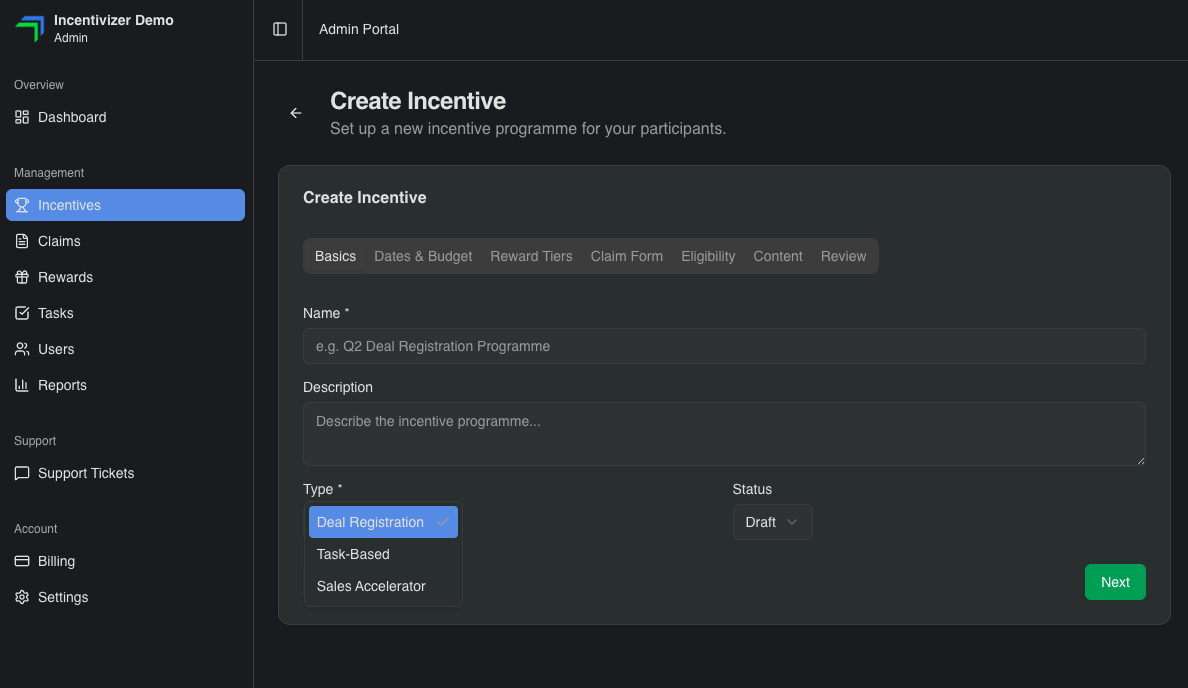Click the Status dropdown chevron
Screen dimensions: 1188x688
click(x=793, y=522)
